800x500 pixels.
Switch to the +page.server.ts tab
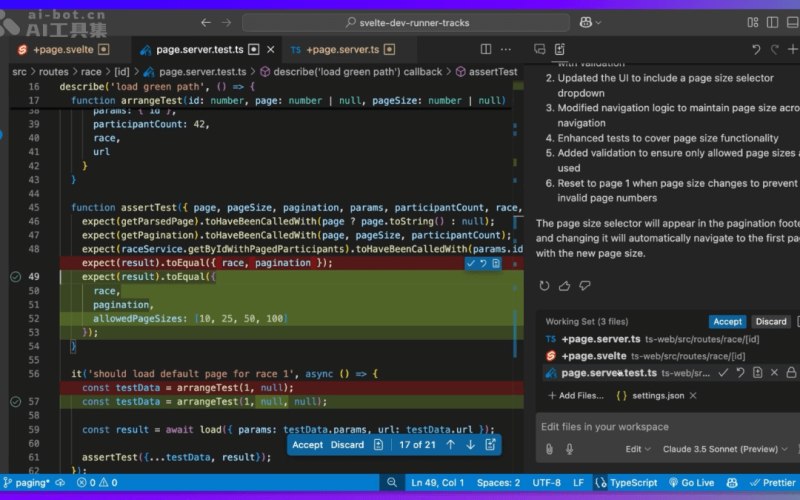click(343, 49)
